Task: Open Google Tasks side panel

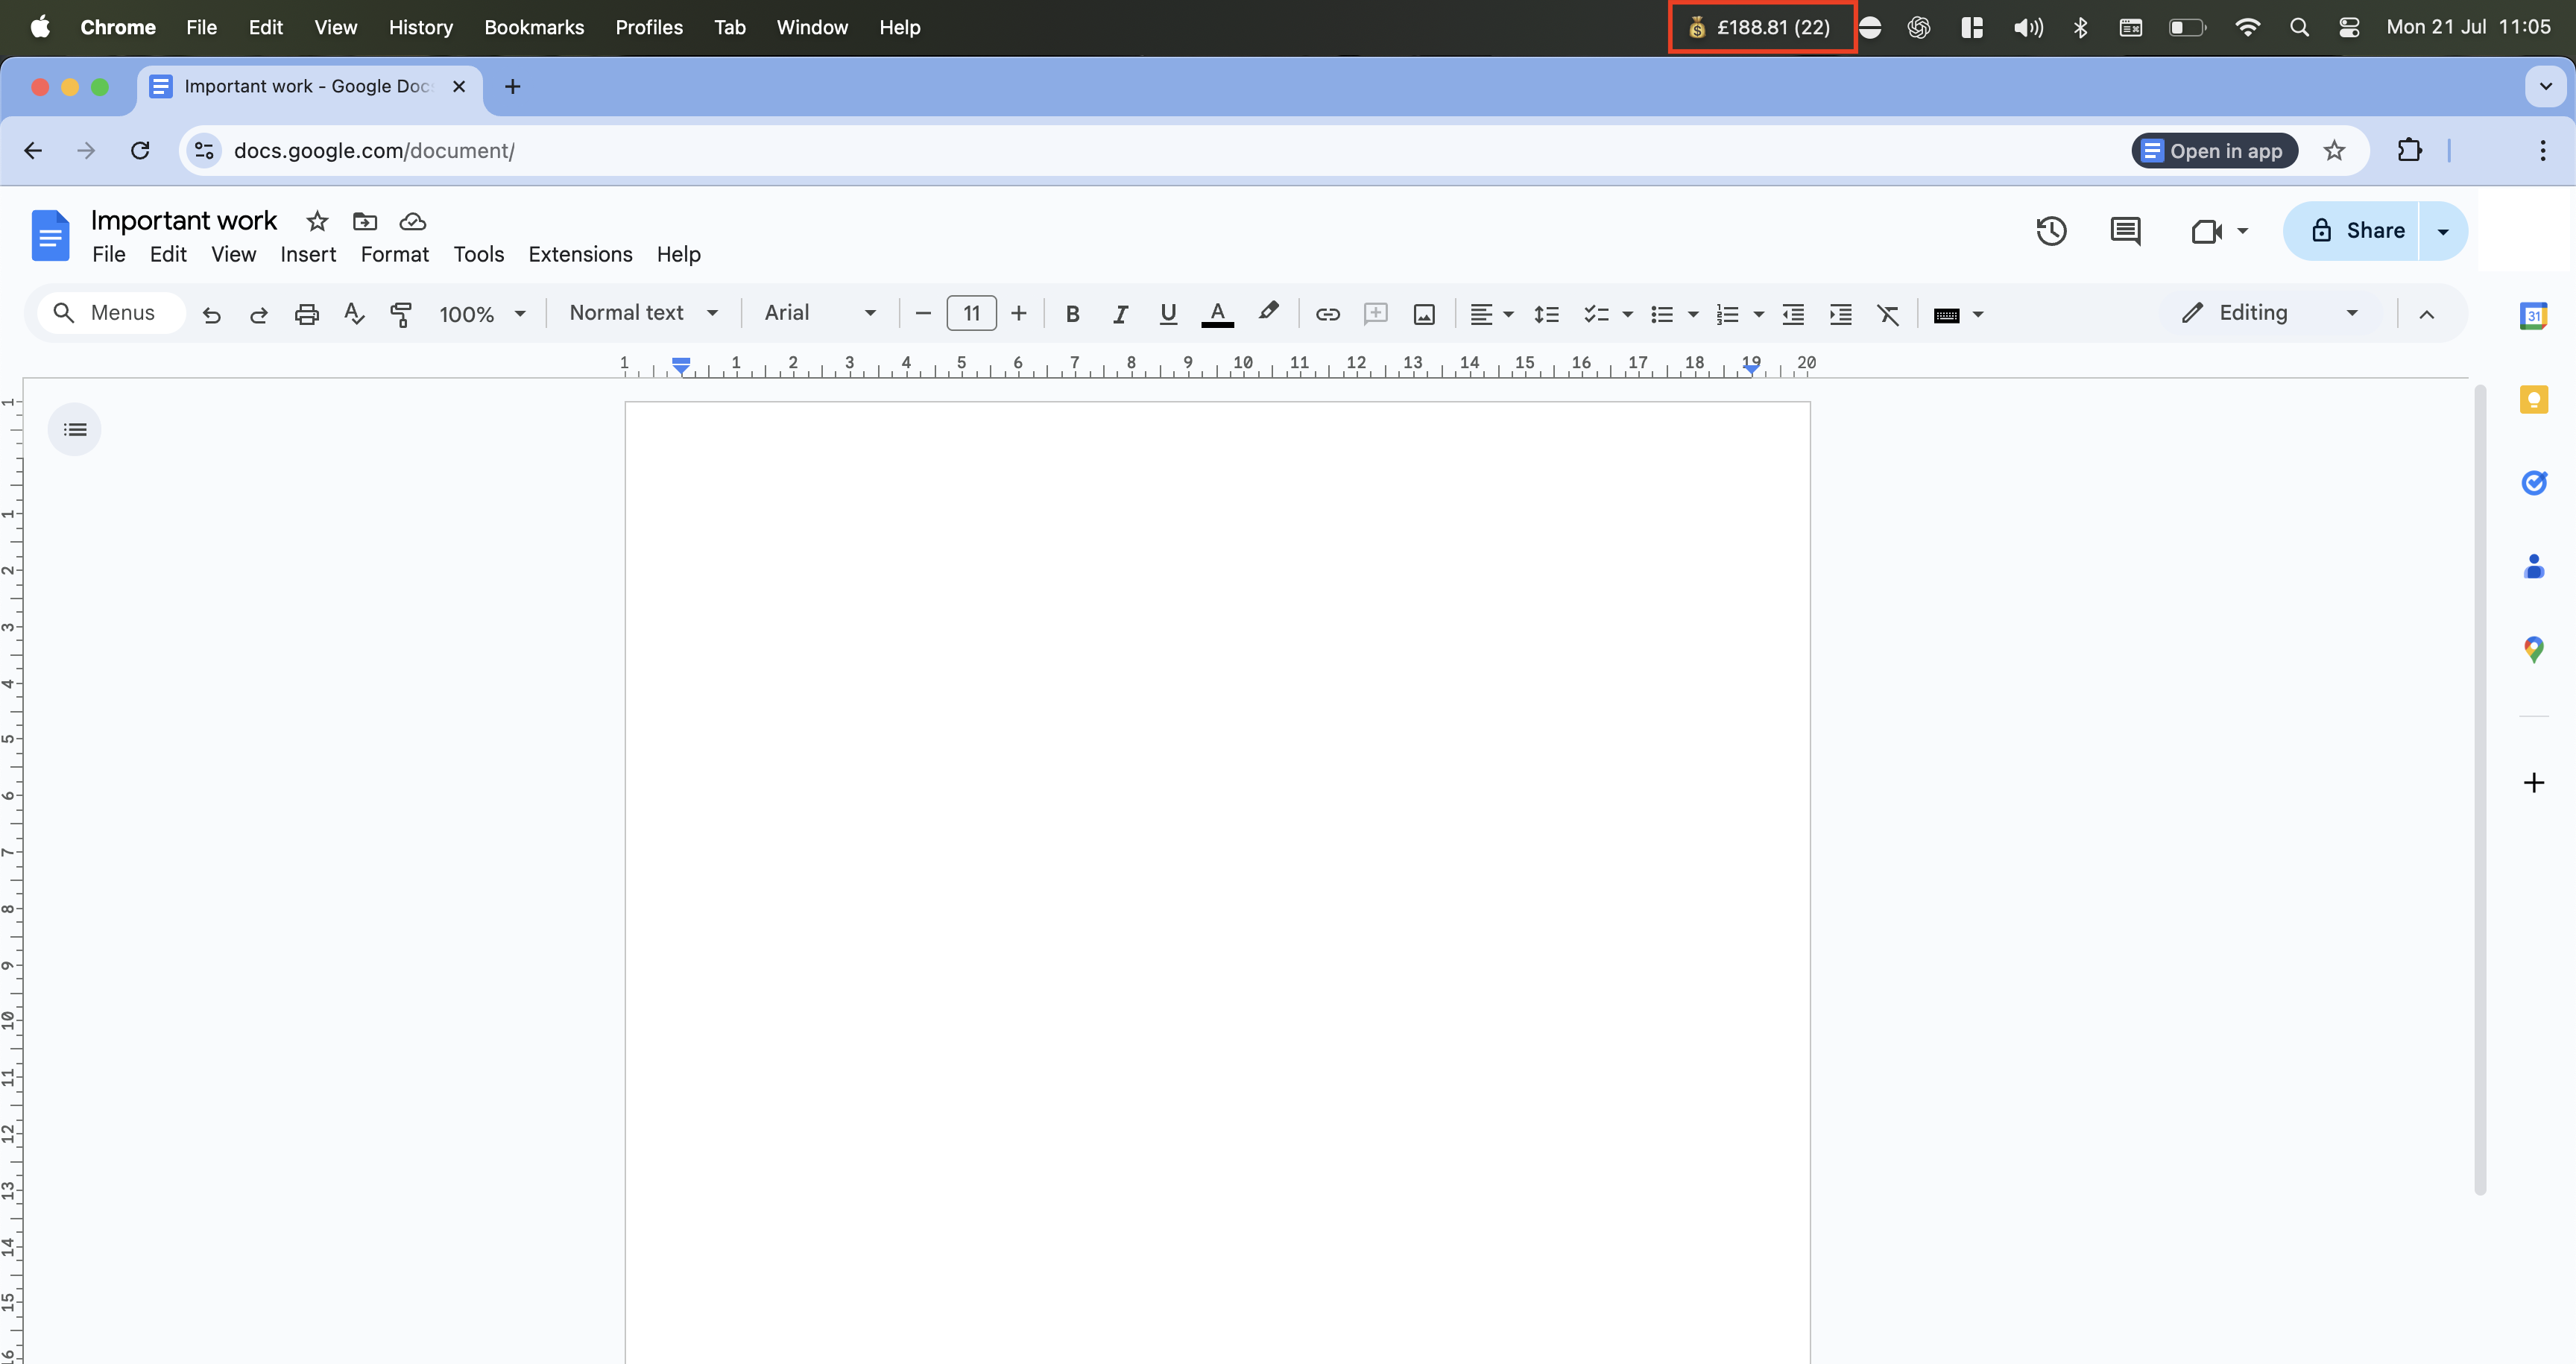Action: (x=2535, y=484)
